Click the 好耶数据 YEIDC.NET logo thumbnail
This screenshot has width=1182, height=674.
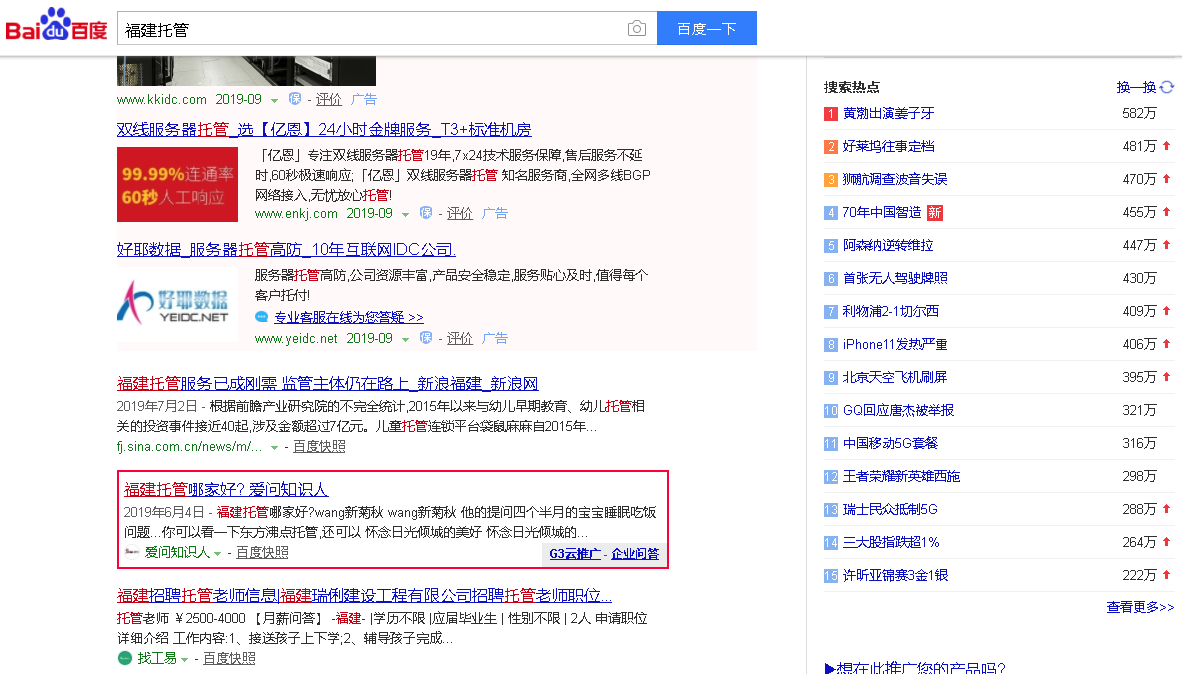(x=177, y=305)
